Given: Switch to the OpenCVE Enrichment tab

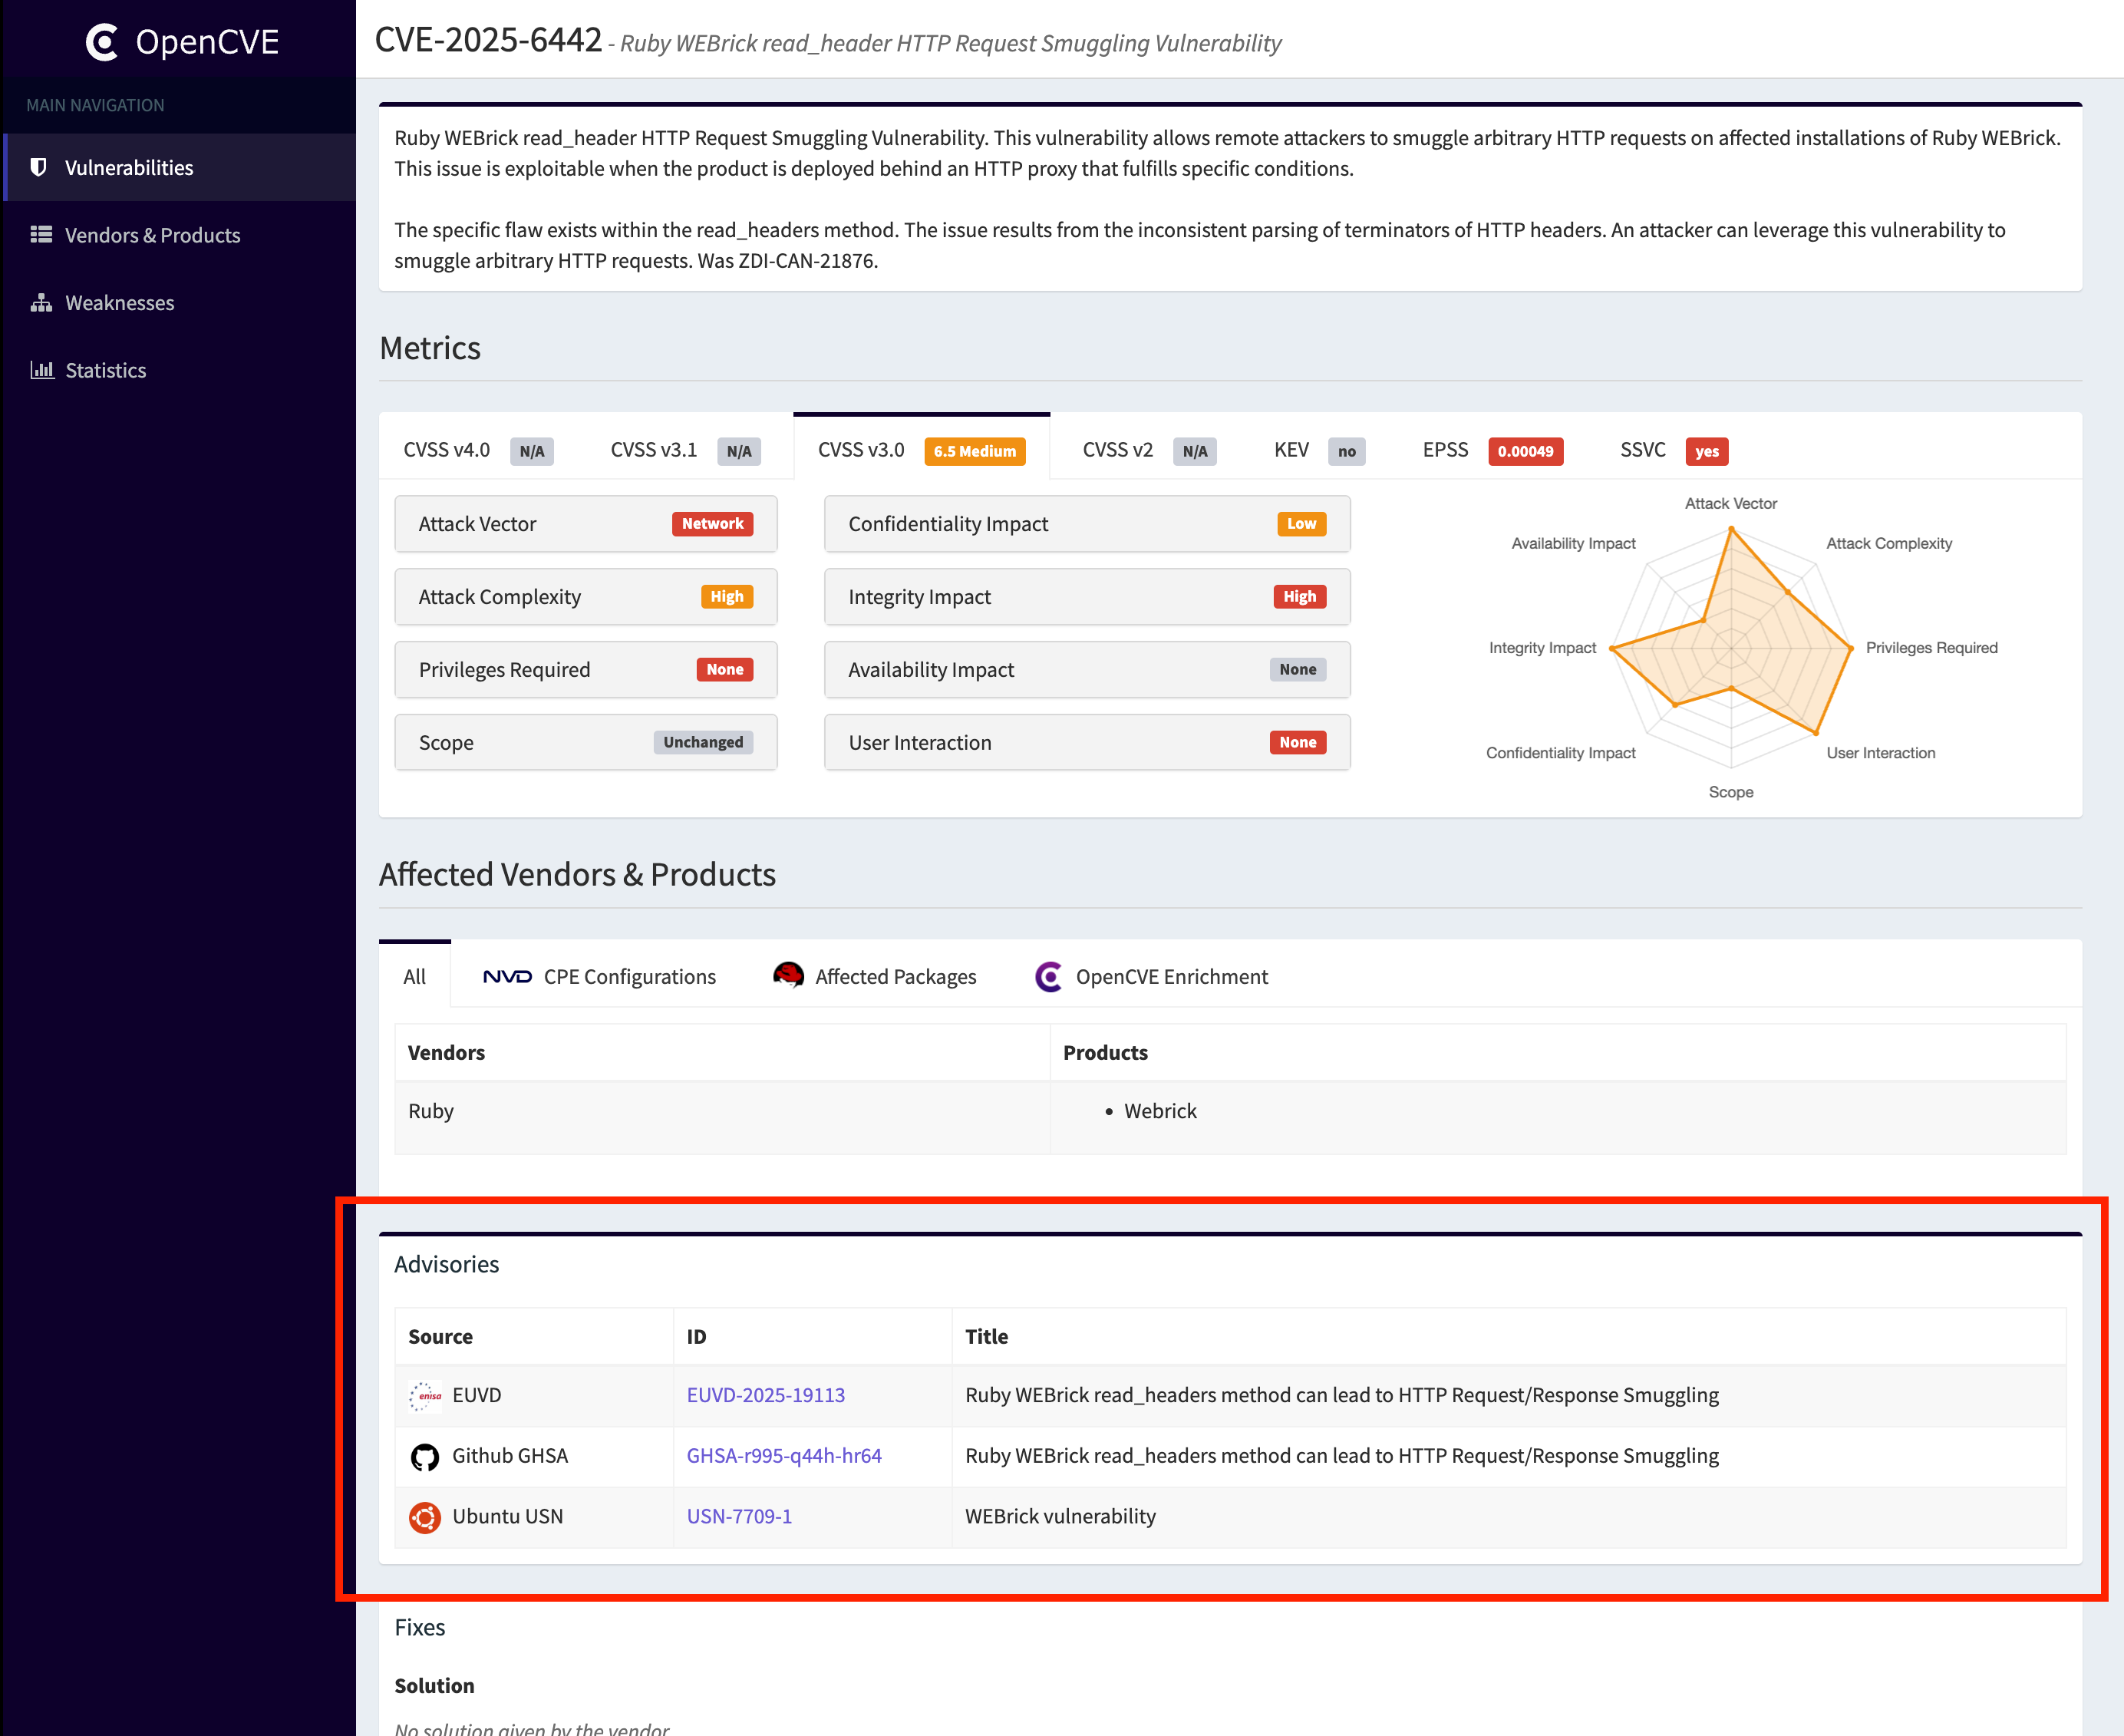Looking at the screenshot, I should coord(1150,976).
